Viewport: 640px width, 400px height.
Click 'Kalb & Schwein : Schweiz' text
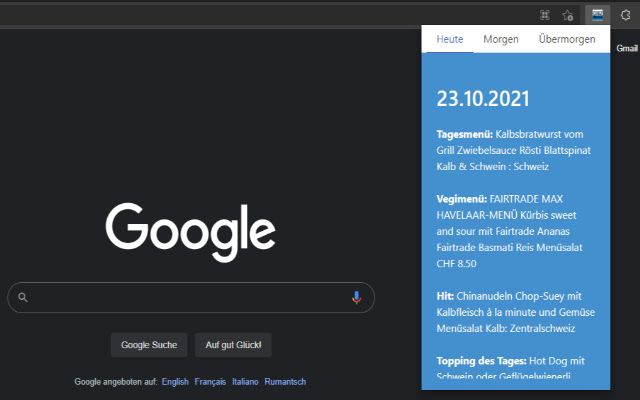(493, 167)
